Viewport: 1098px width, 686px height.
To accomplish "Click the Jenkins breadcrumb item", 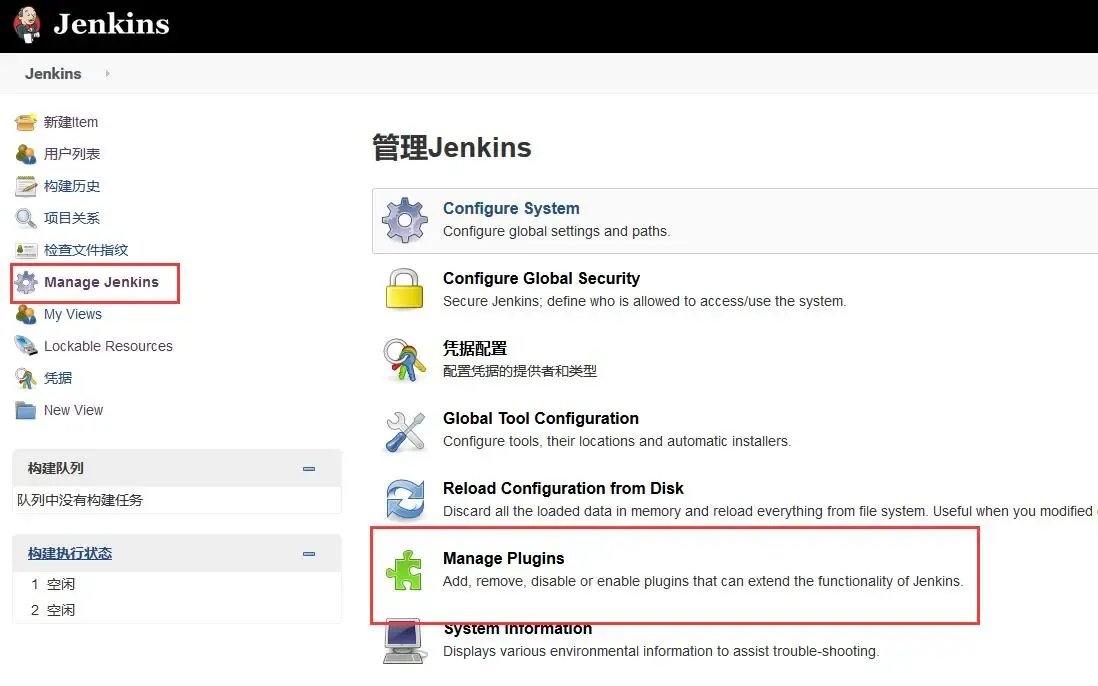I will (53, 73).
